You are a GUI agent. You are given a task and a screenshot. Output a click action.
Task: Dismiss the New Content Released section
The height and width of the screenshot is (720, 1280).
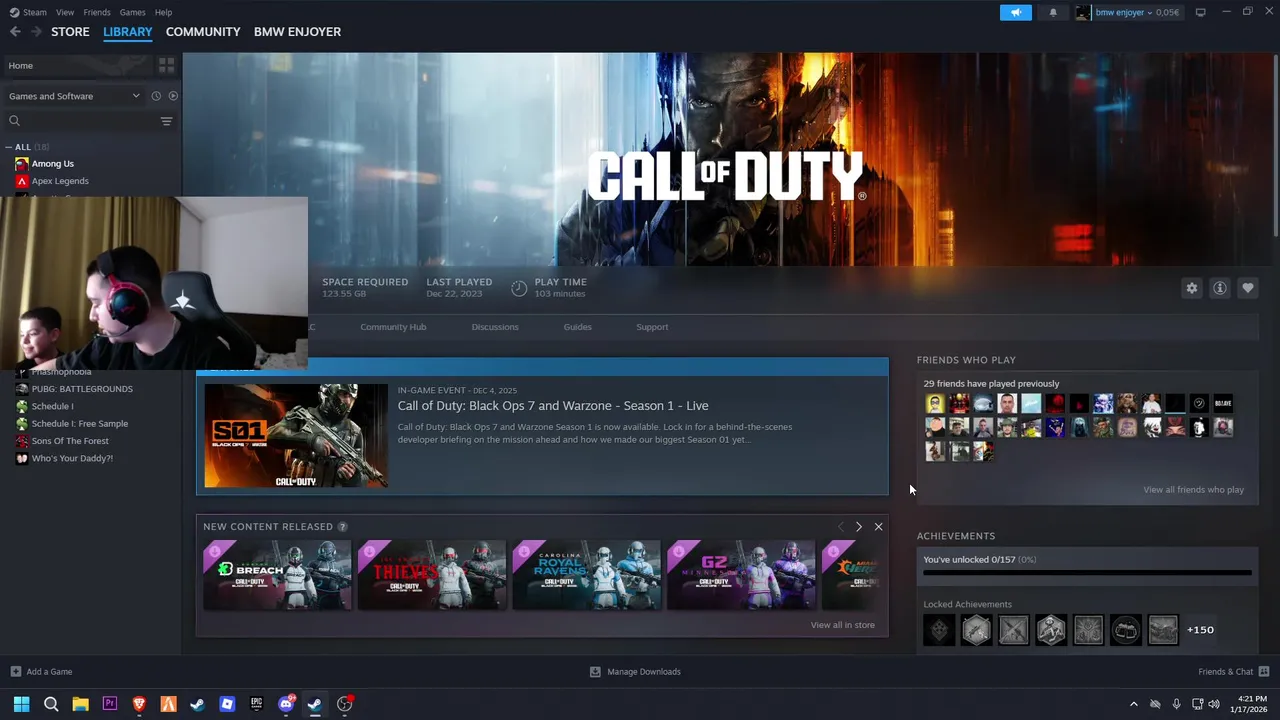tap(878, 527)
